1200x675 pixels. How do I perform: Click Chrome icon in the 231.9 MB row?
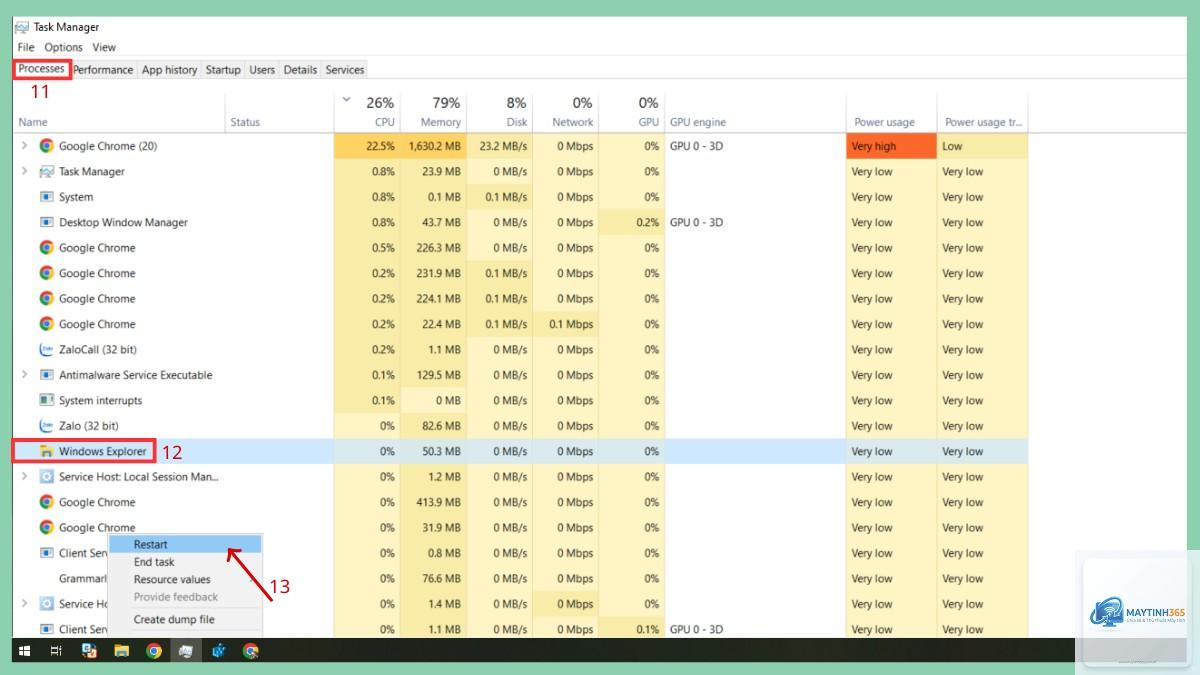46,273
